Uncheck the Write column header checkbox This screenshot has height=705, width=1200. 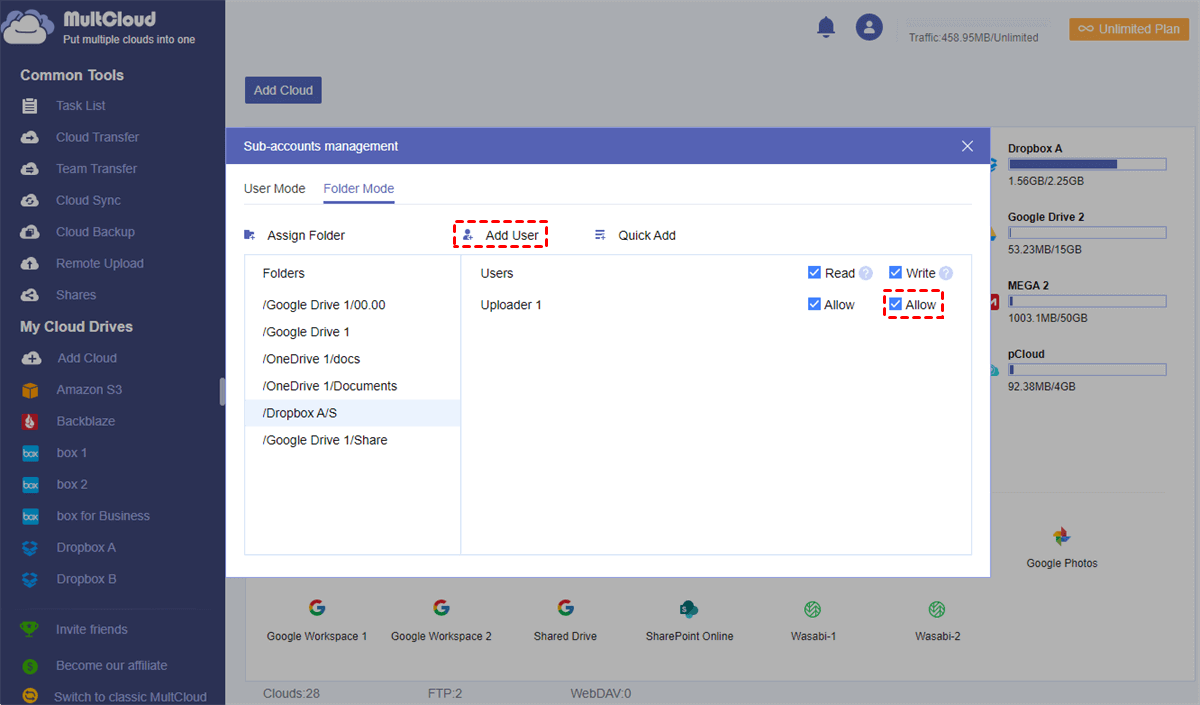(x=895, y=273)
